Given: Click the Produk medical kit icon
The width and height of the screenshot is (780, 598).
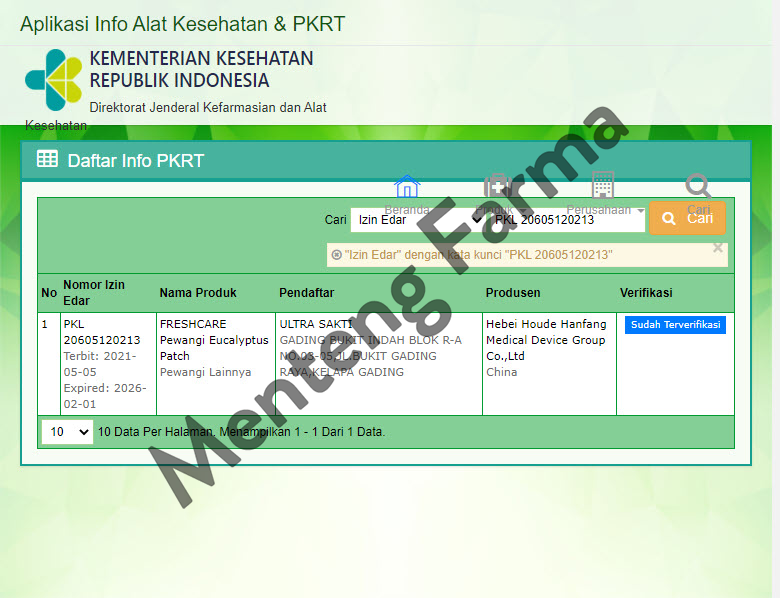Looking at the screenshot, I should (x=497, y=187).
